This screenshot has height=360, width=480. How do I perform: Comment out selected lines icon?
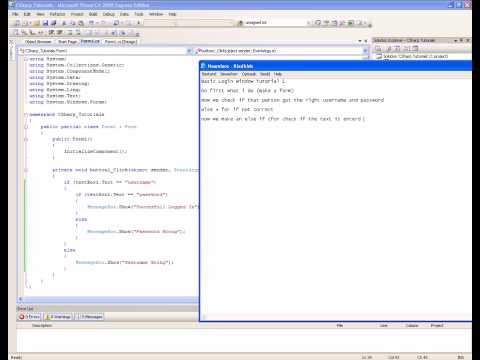point(69,32)
